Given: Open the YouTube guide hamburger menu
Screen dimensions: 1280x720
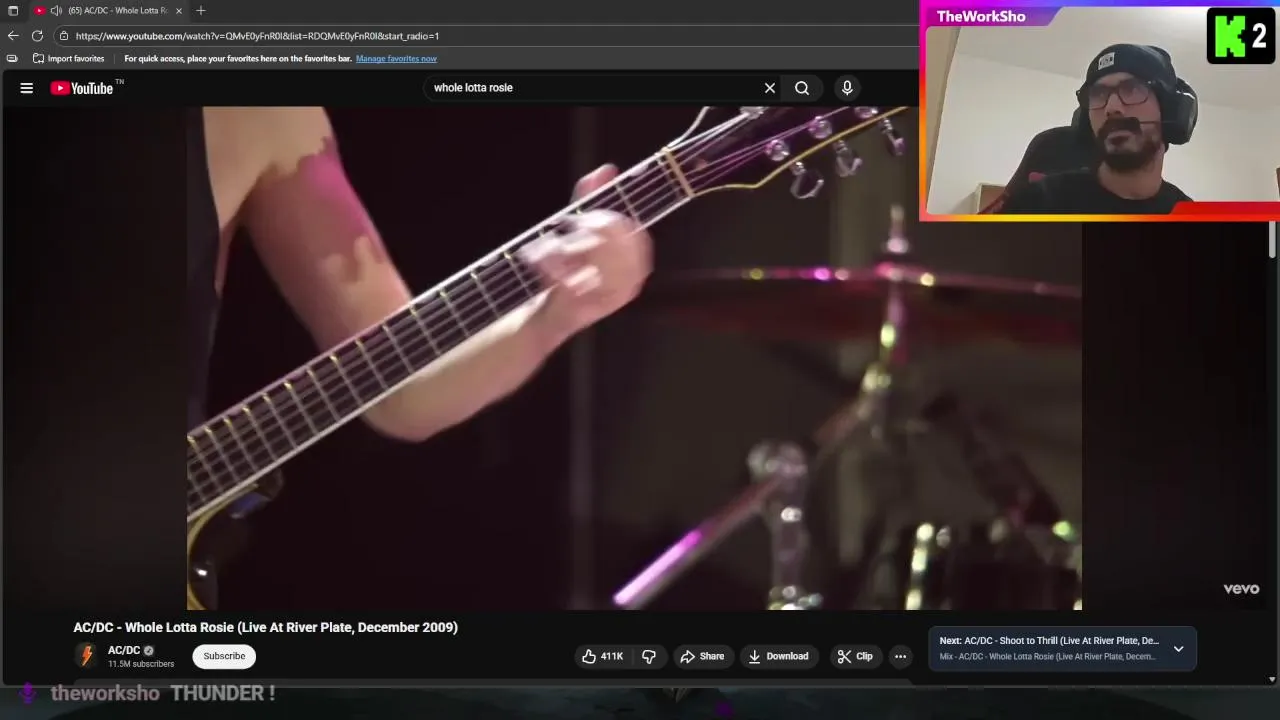Looking at the screenshot, I should pyautogui.click(x=27, y=88).
